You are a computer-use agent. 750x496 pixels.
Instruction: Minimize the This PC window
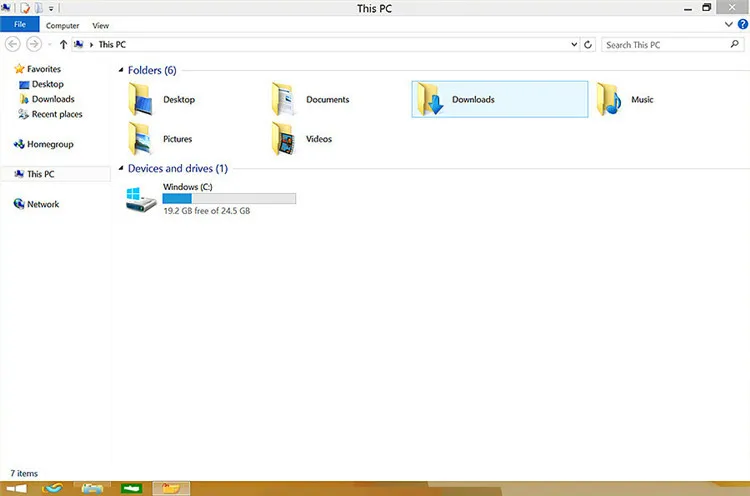click(688, 8)
